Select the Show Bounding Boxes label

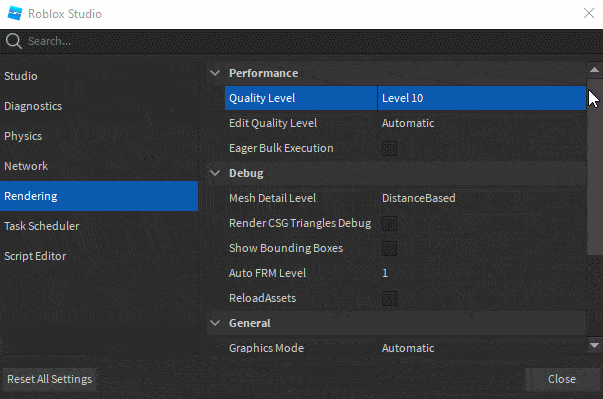(x=286, y=248)
